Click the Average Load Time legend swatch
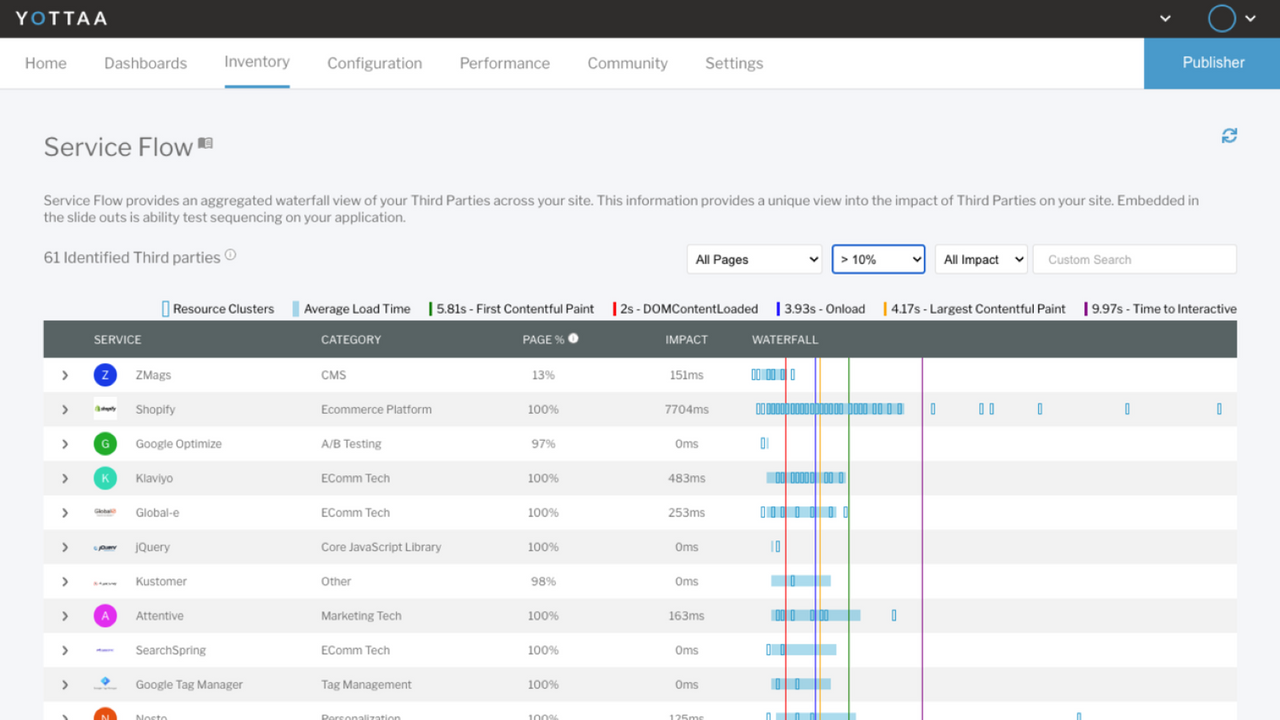Viewport: 1280px width, 720px height. click(x=296, y=309)
